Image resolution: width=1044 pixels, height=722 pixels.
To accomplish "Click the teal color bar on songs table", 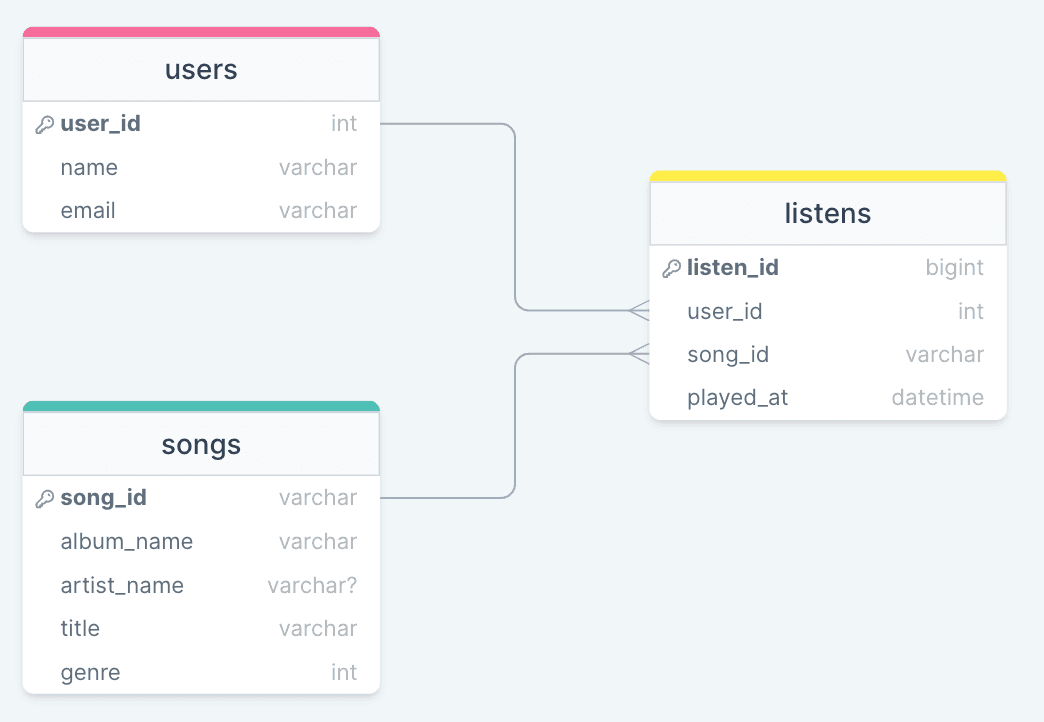I will coord(201,406).
